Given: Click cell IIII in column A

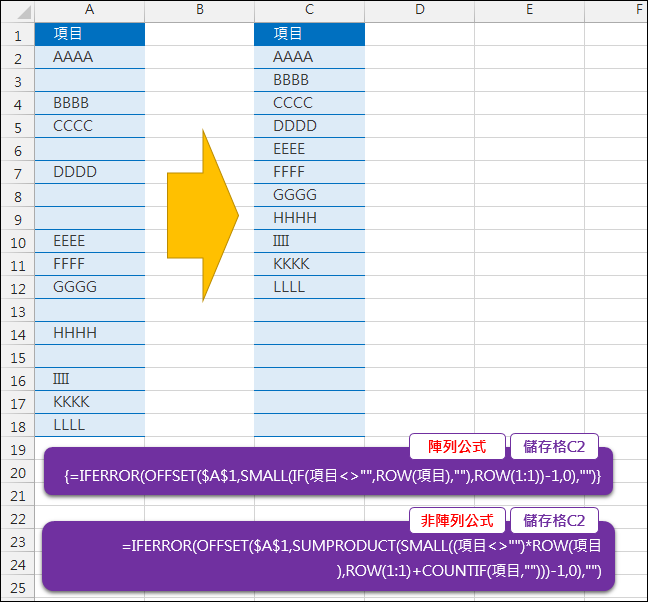Looking at the screenshot, I should pyautogui.click(x=90, y=379).
